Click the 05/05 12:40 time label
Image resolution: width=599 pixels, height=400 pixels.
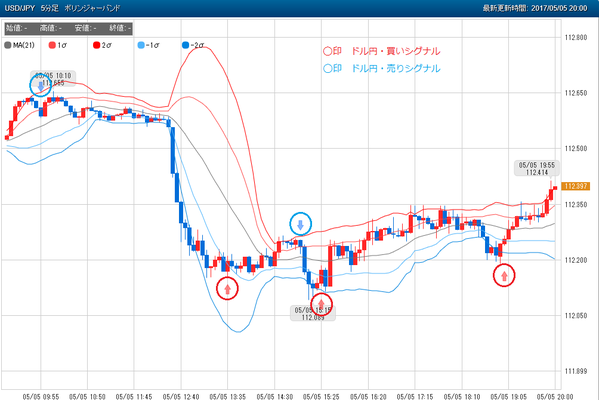click(x=181, y=397)
